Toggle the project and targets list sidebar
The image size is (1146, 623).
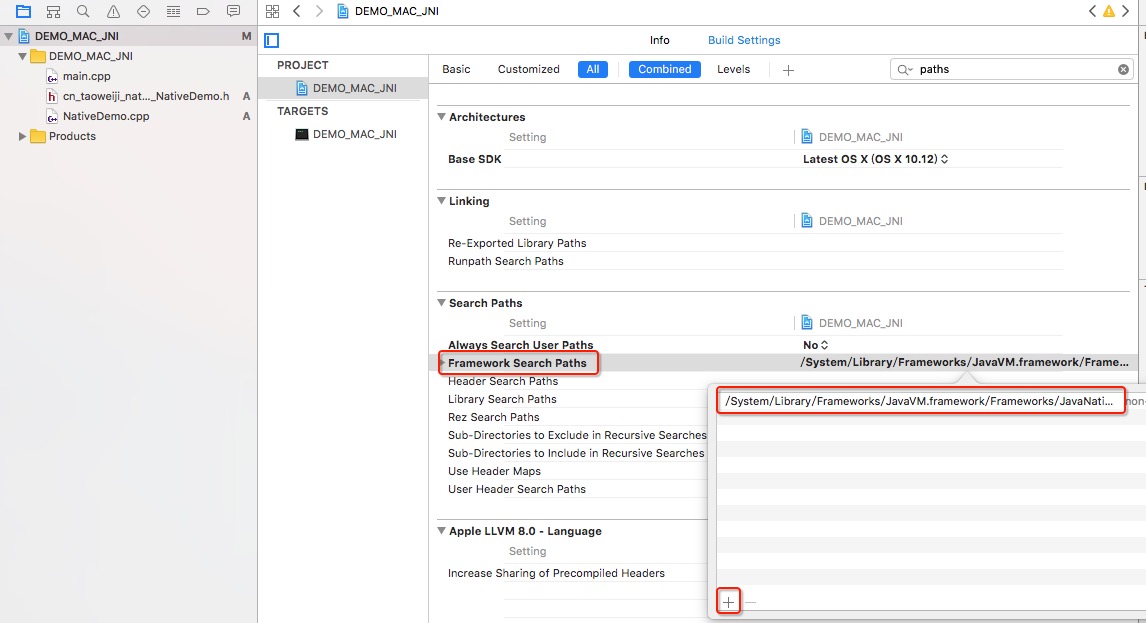tap(272, 40)
